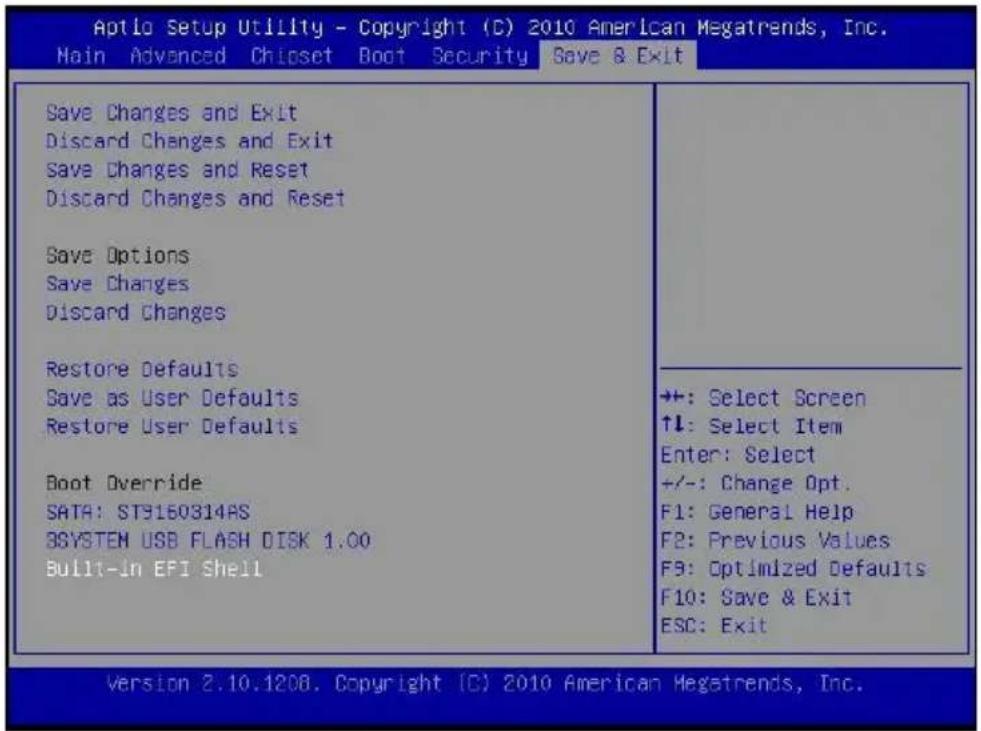Boot from SATA: ST9160314AS drive

pos(148,512)
